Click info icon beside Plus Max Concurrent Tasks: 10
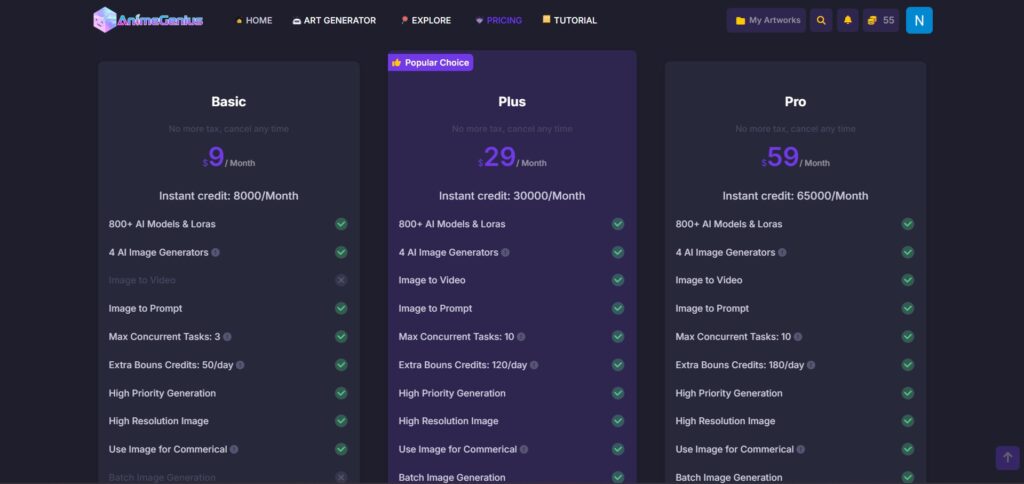Viewport: 1024px width, 484px height. [x=521, y=337]
